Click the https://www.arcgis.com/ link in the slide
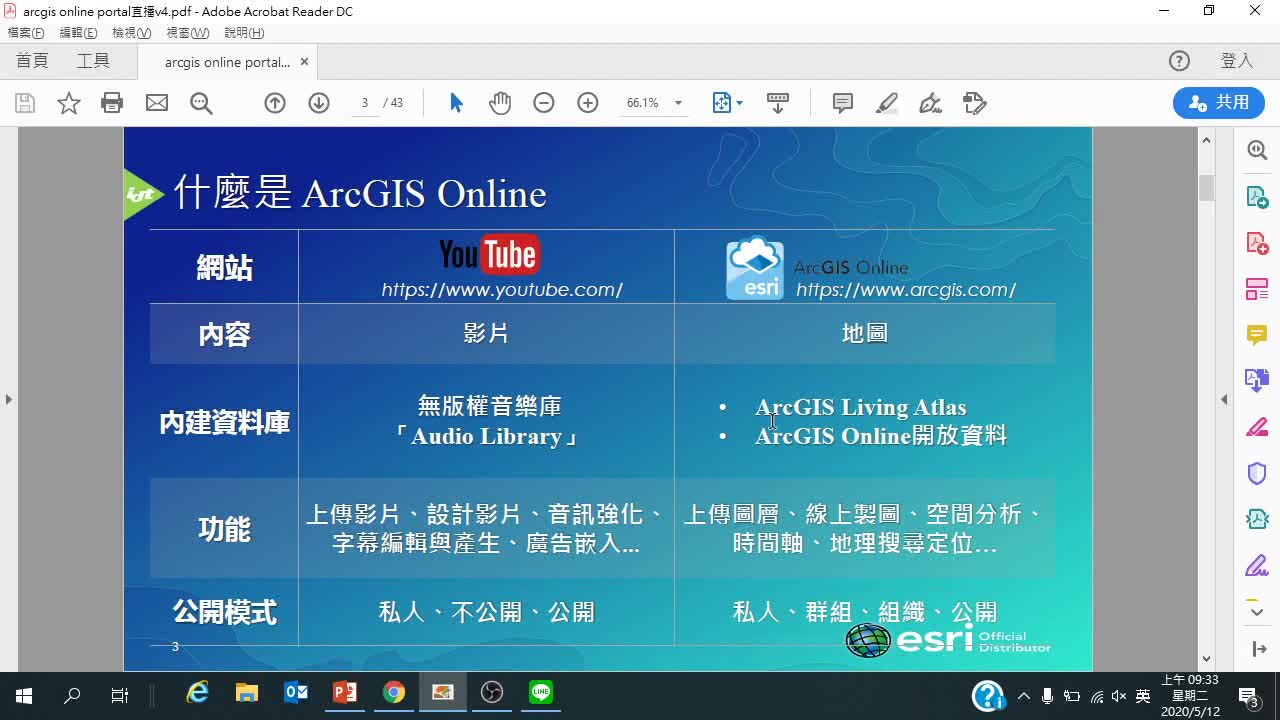This screenshot has width=1280, height=720. [906, 290]
